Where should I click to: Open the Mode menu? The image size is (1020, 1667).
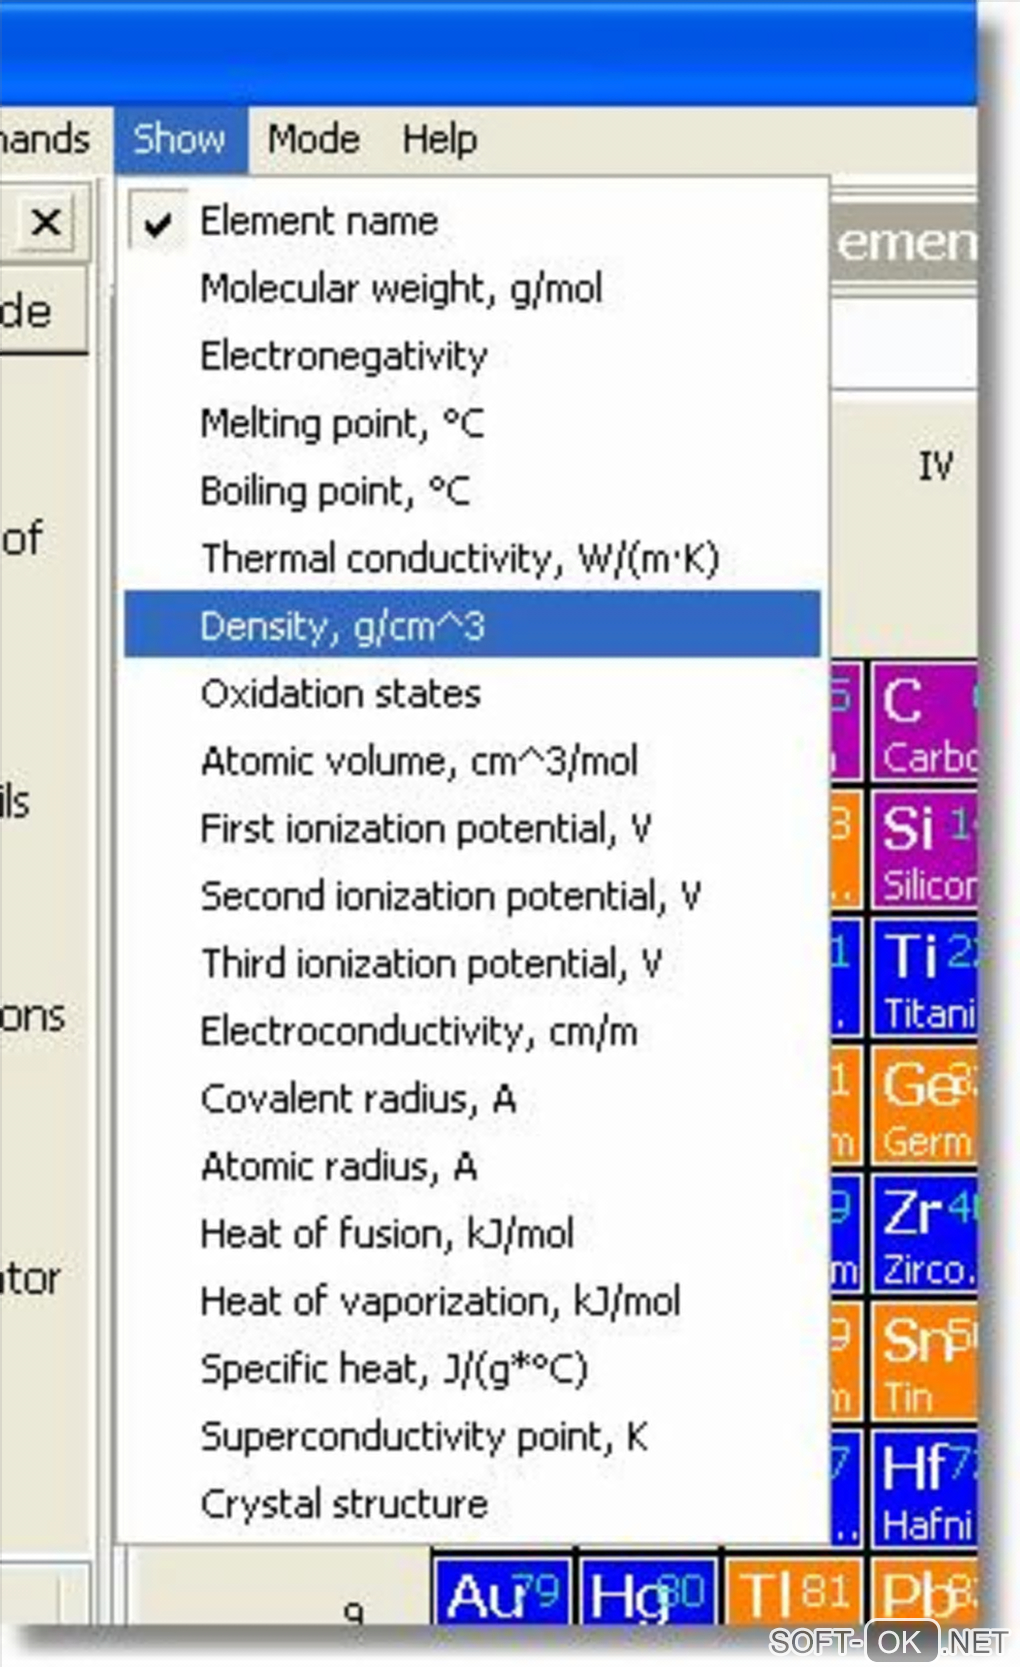coord(313,139)
